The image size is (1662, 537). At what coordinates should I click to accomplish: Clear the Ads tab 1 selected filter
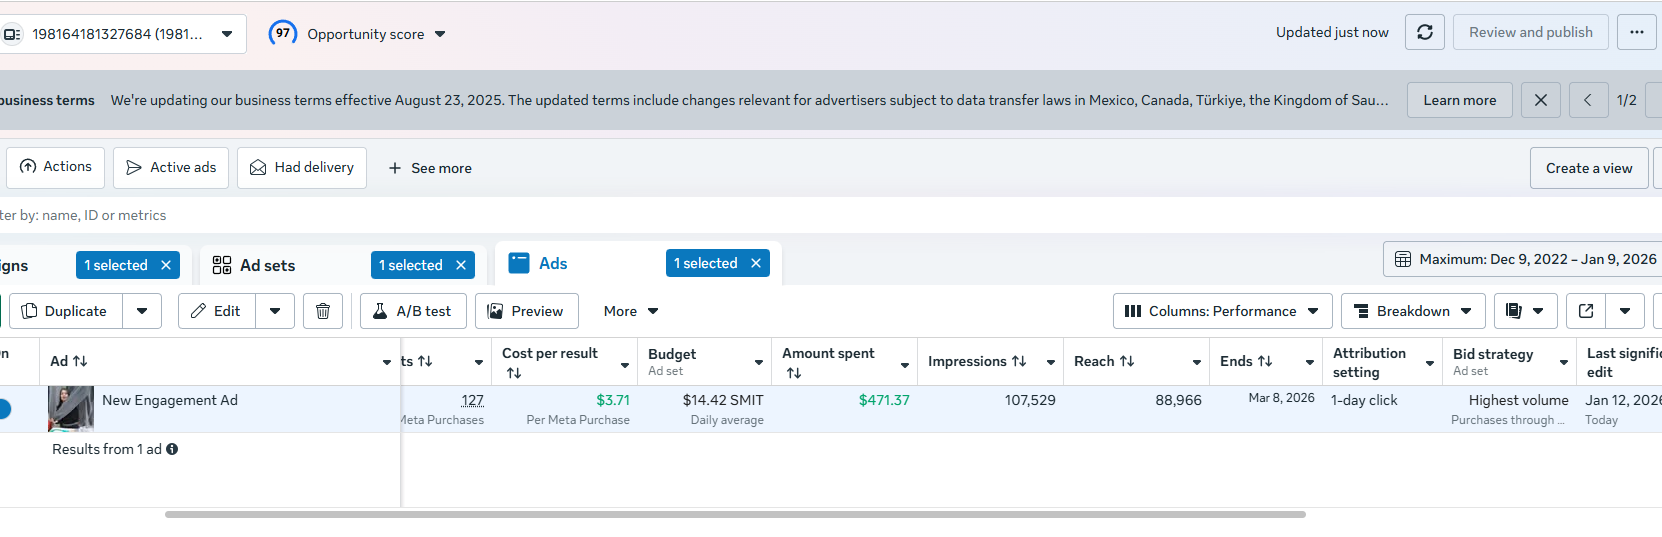point(756,263)
